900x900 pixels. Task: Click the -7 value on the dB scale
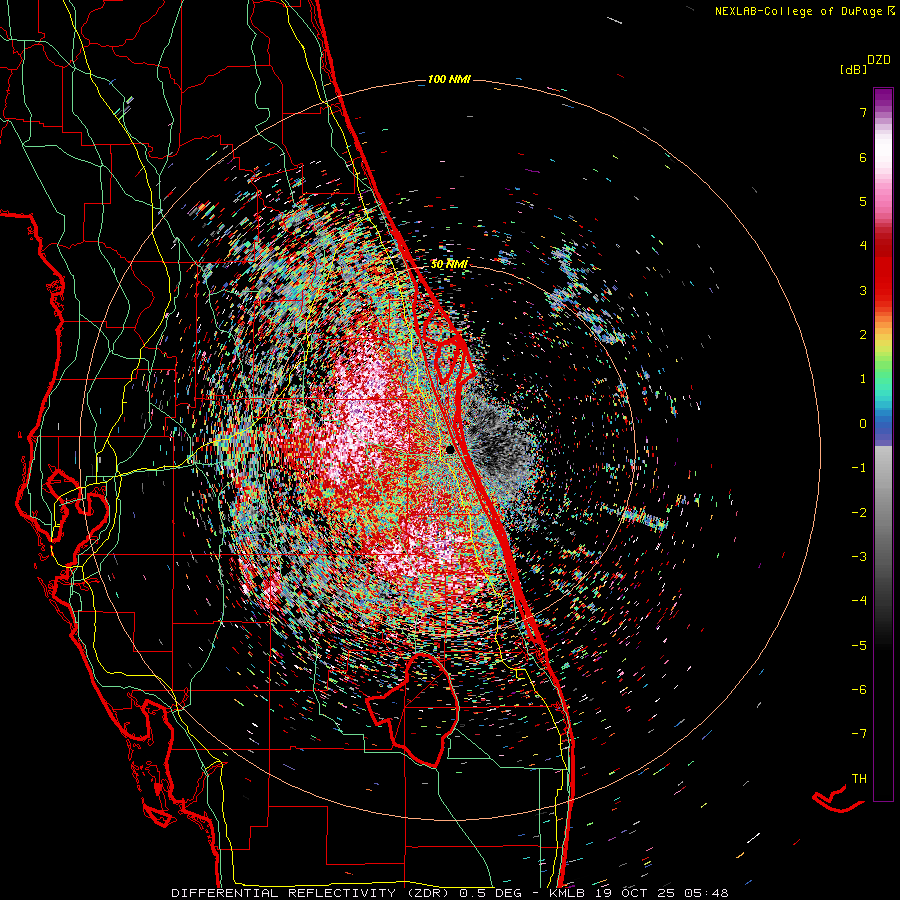click(x=859, y=734)
